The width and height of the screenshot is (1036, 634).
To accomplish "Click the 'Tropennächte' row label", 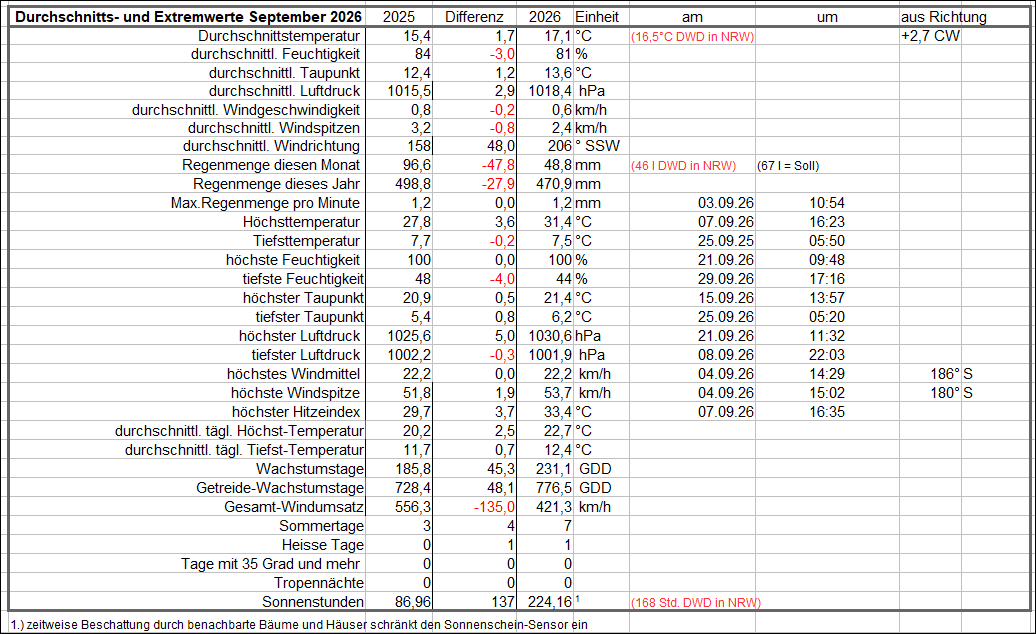I will click(319, 583).
